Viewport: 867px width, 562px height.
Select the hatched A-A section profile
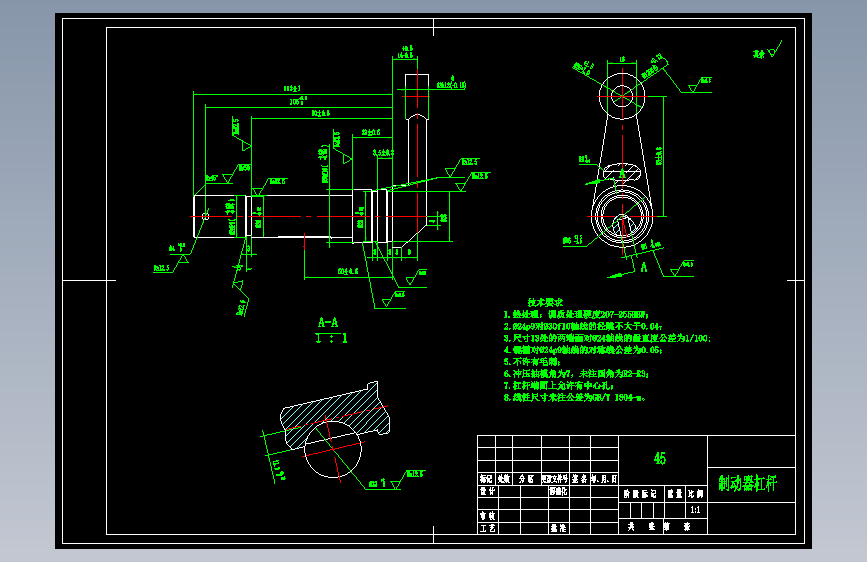(x=336, y=416)
